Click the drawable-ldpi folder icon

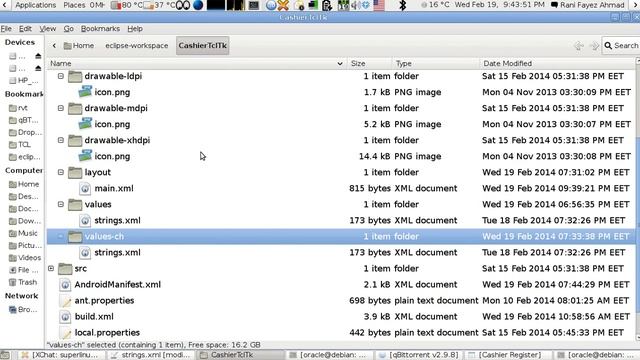pos(75,76)
